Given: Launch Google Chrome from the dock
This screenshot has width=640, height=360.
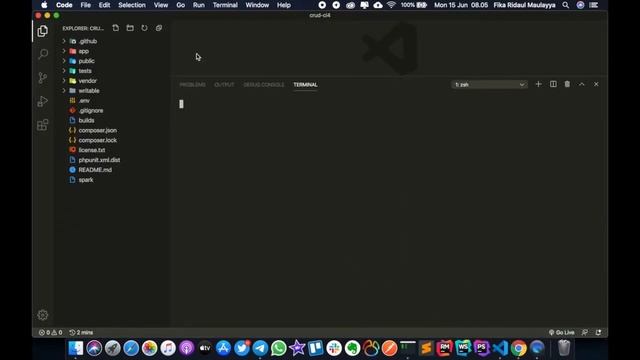Looking at the screenshot, I should click(519, 348).
